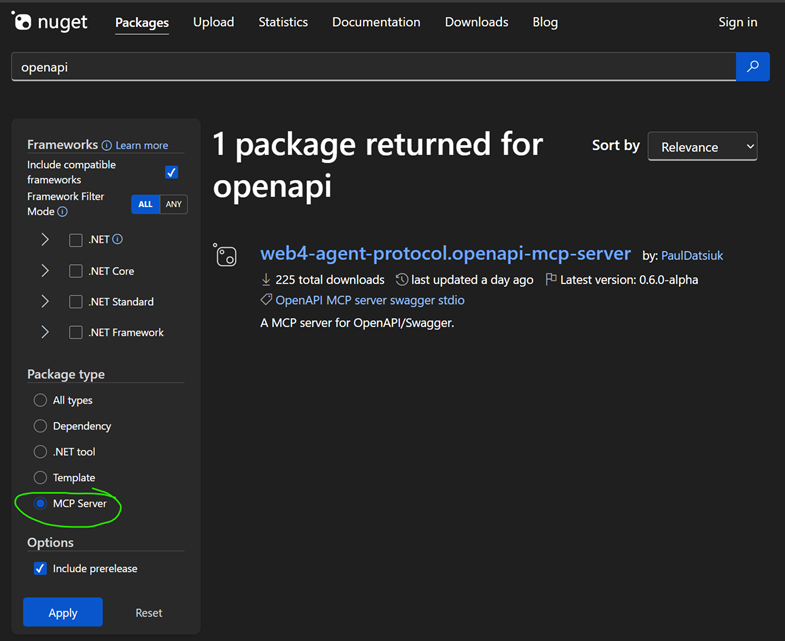
Task: Click '225 total downloads' text
Action: pos(330,279)
